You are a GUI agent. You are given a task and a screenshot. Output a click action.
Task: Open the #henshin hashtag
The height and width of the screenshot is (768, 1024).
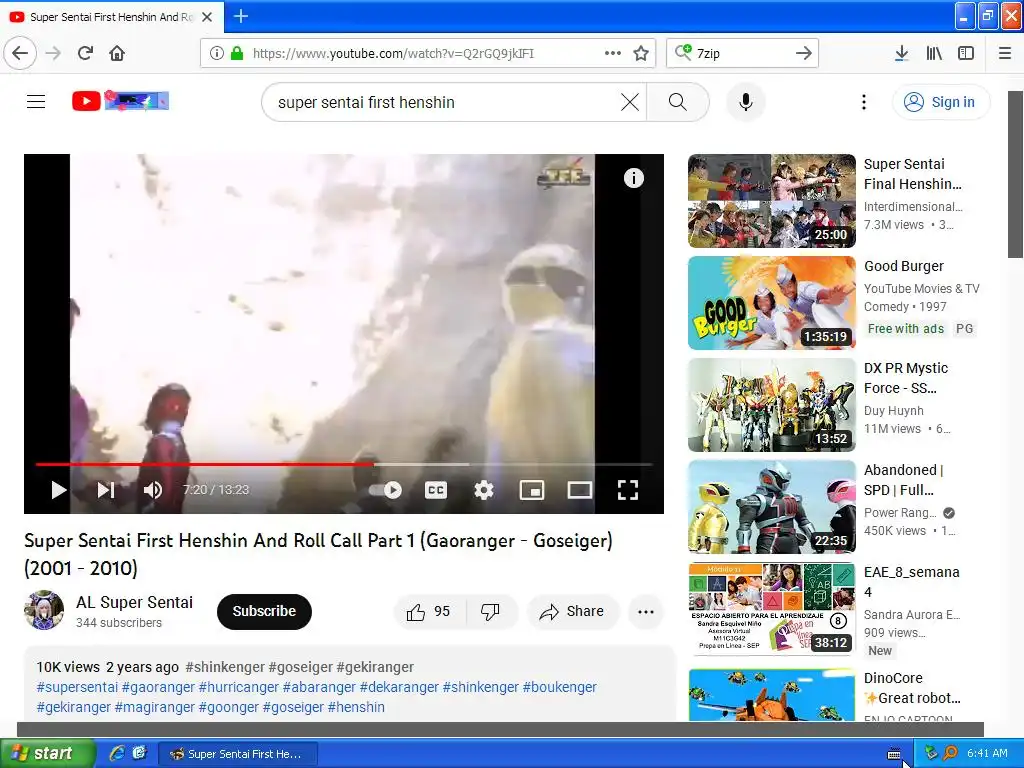[x=356, y=707]
